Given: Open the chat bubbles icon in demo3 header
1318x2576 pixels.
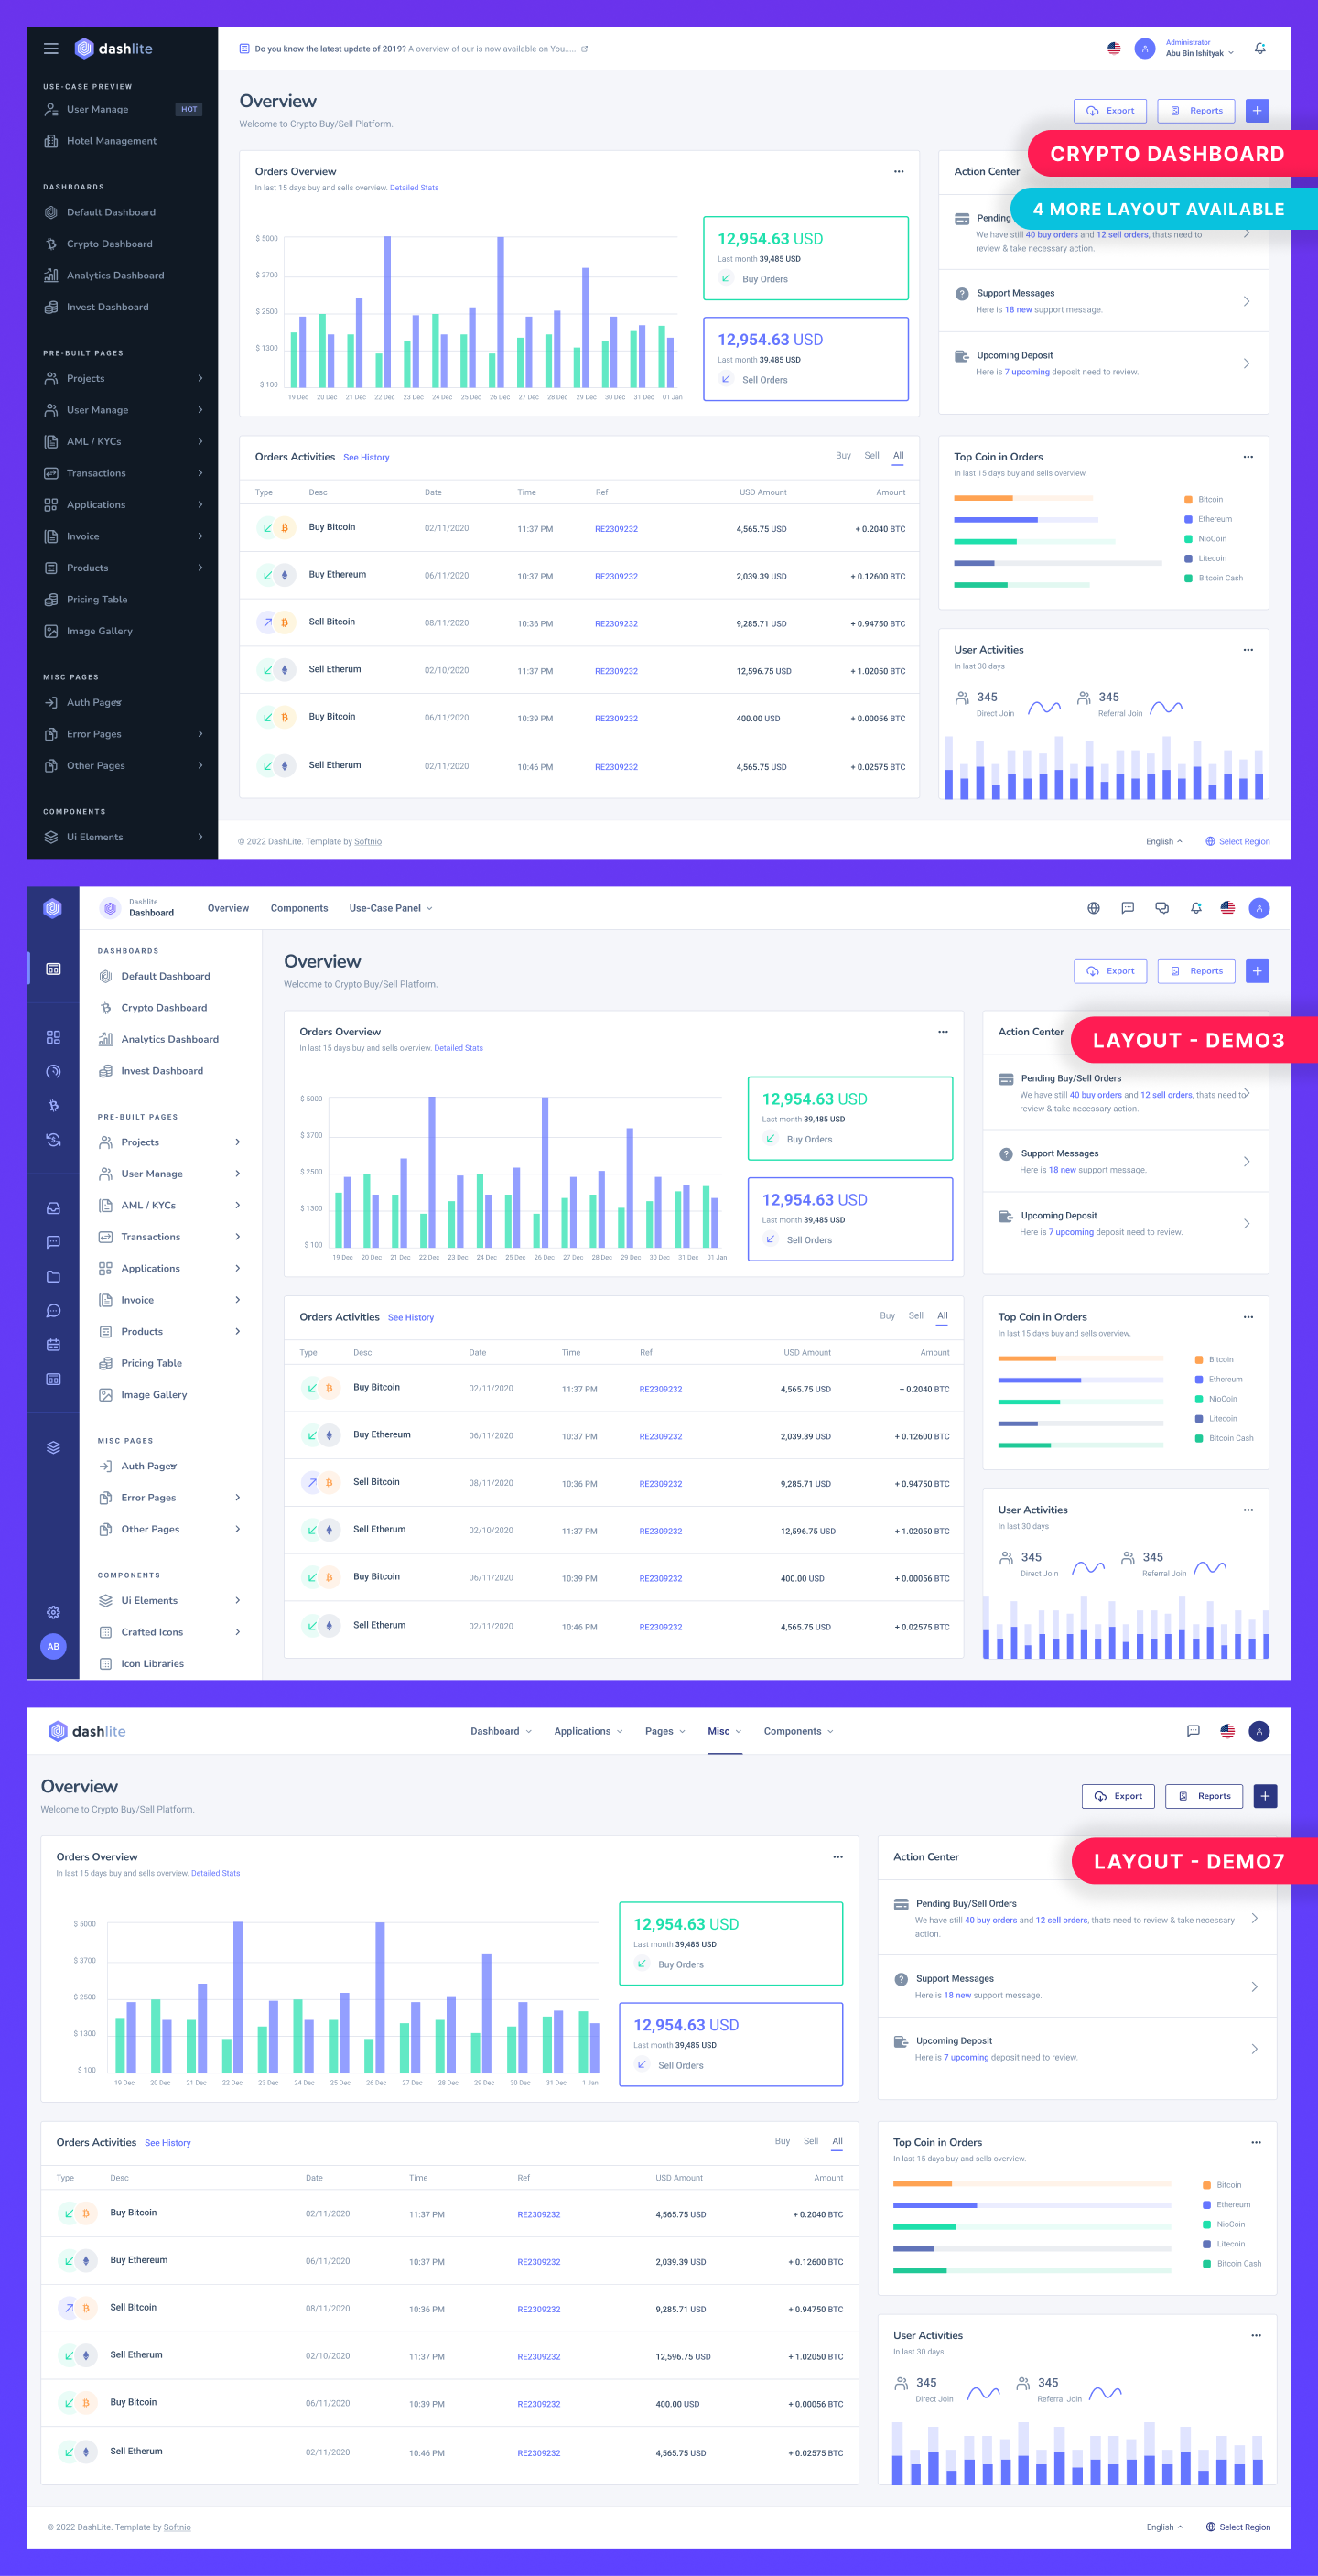Looking at the screenshot, I should [x=1162, y=908].
